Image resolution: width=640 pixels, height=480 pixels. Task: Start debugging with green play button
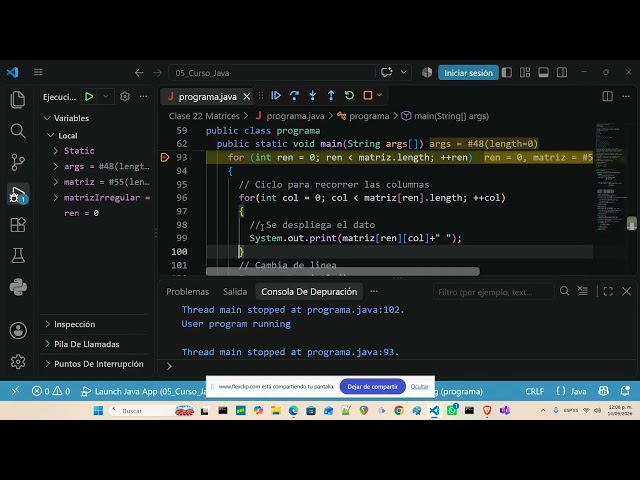tap(89, 97)
